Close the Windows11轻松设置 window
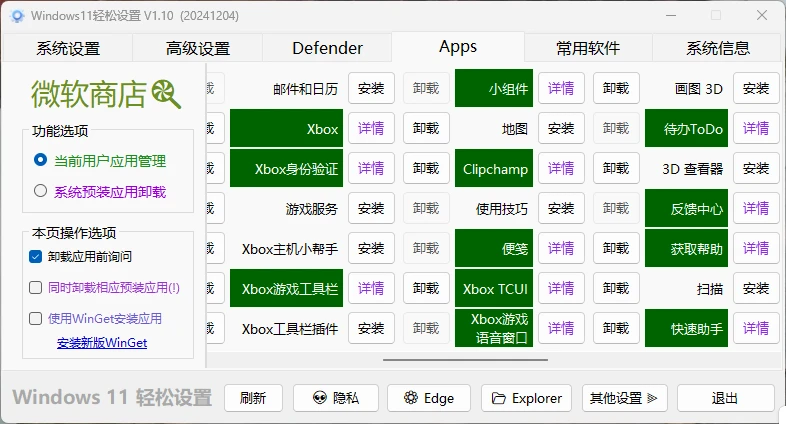This screenshot has height=424, width=786. coord(762,16)
